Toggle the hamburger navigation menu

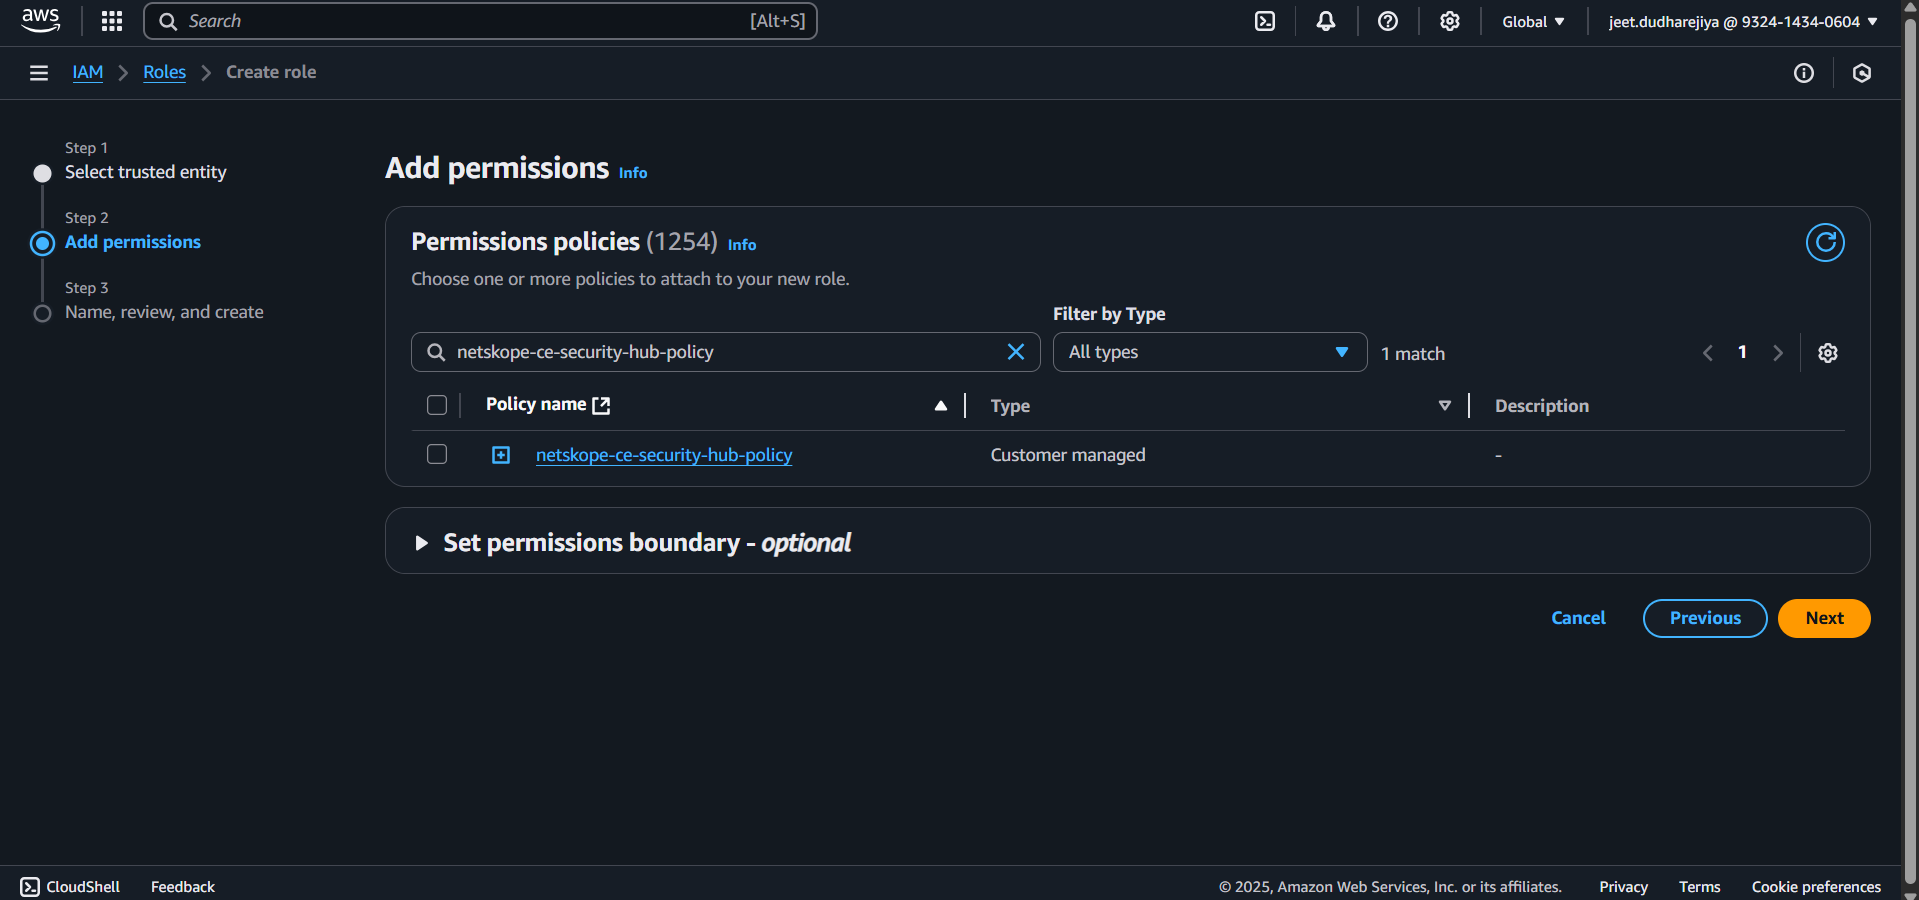point(39,73)
